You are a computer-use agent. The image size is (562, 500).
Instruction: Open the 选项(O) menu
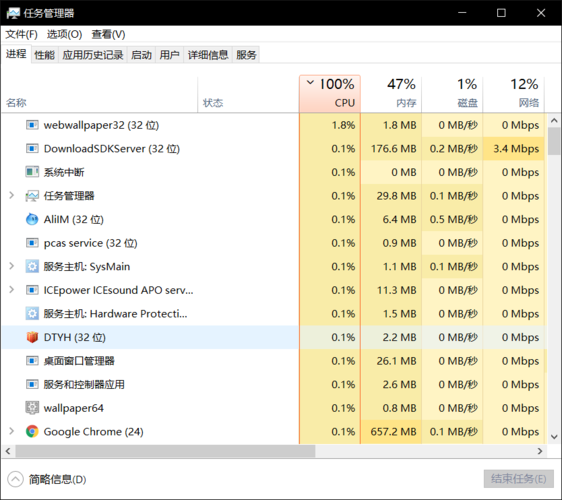[65, 34]
